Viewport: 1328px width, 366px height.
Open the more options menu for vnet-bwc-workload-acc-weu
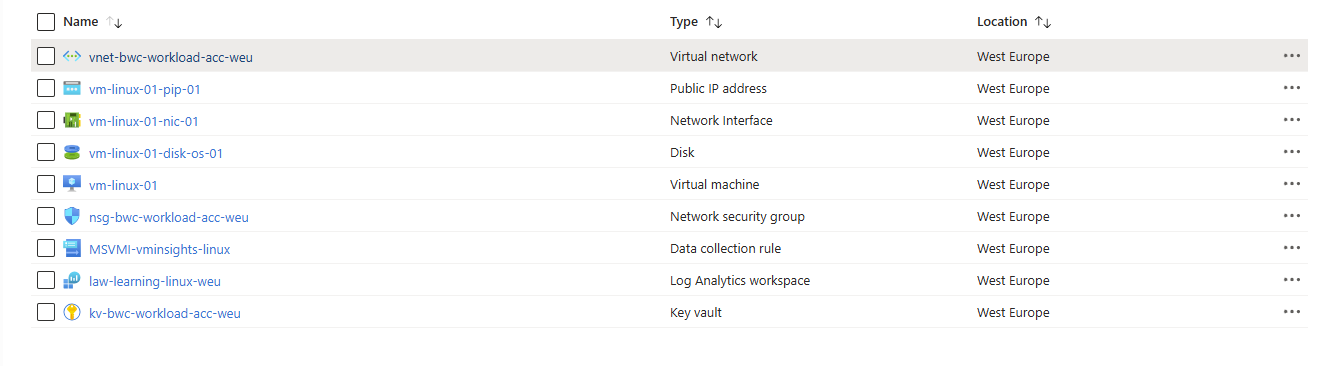[1292, 56]
